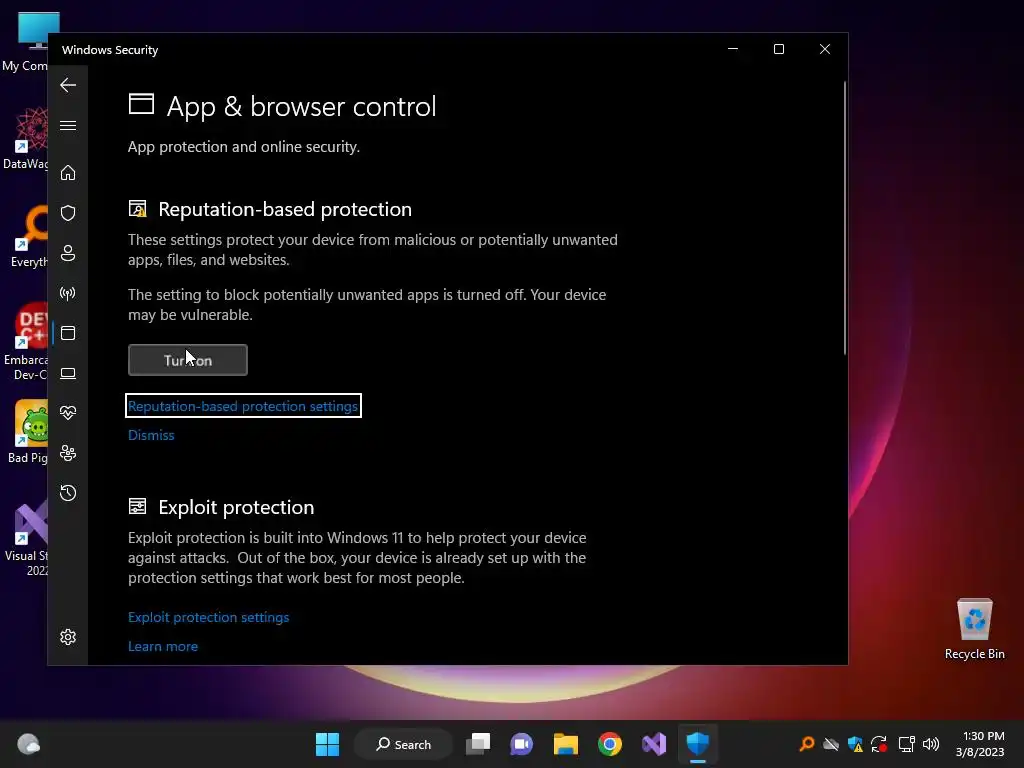
Task: Open Settings gear in Windows Security
Action: point(68,637)
